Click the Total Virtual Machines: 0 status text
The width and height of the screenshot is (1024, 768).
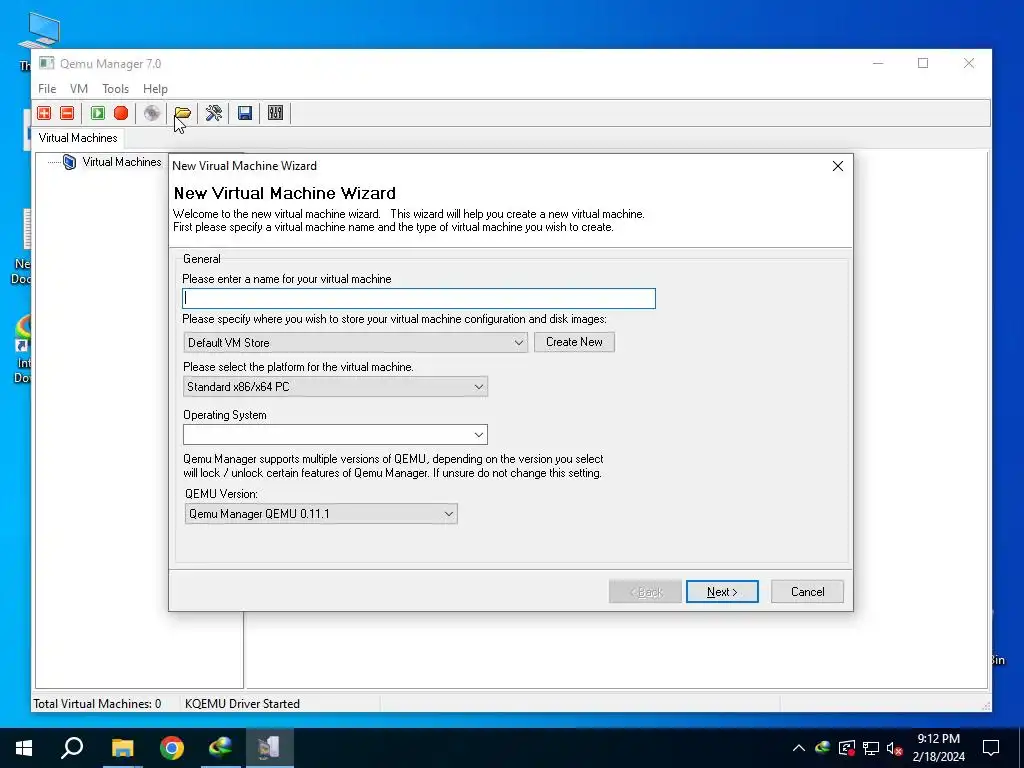(97, 703)
